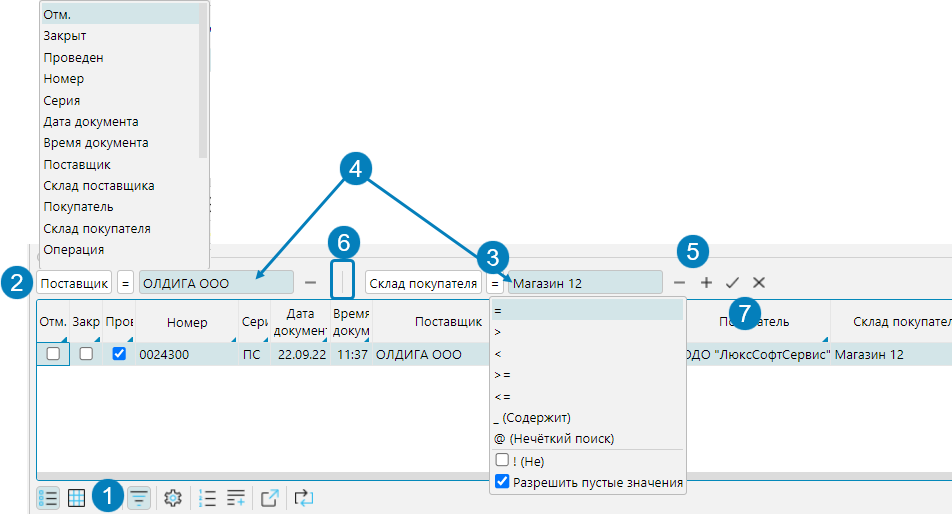952x514 pixels.
Task: Choose Время документа in the field list
Action: click(x=120, y=143)
